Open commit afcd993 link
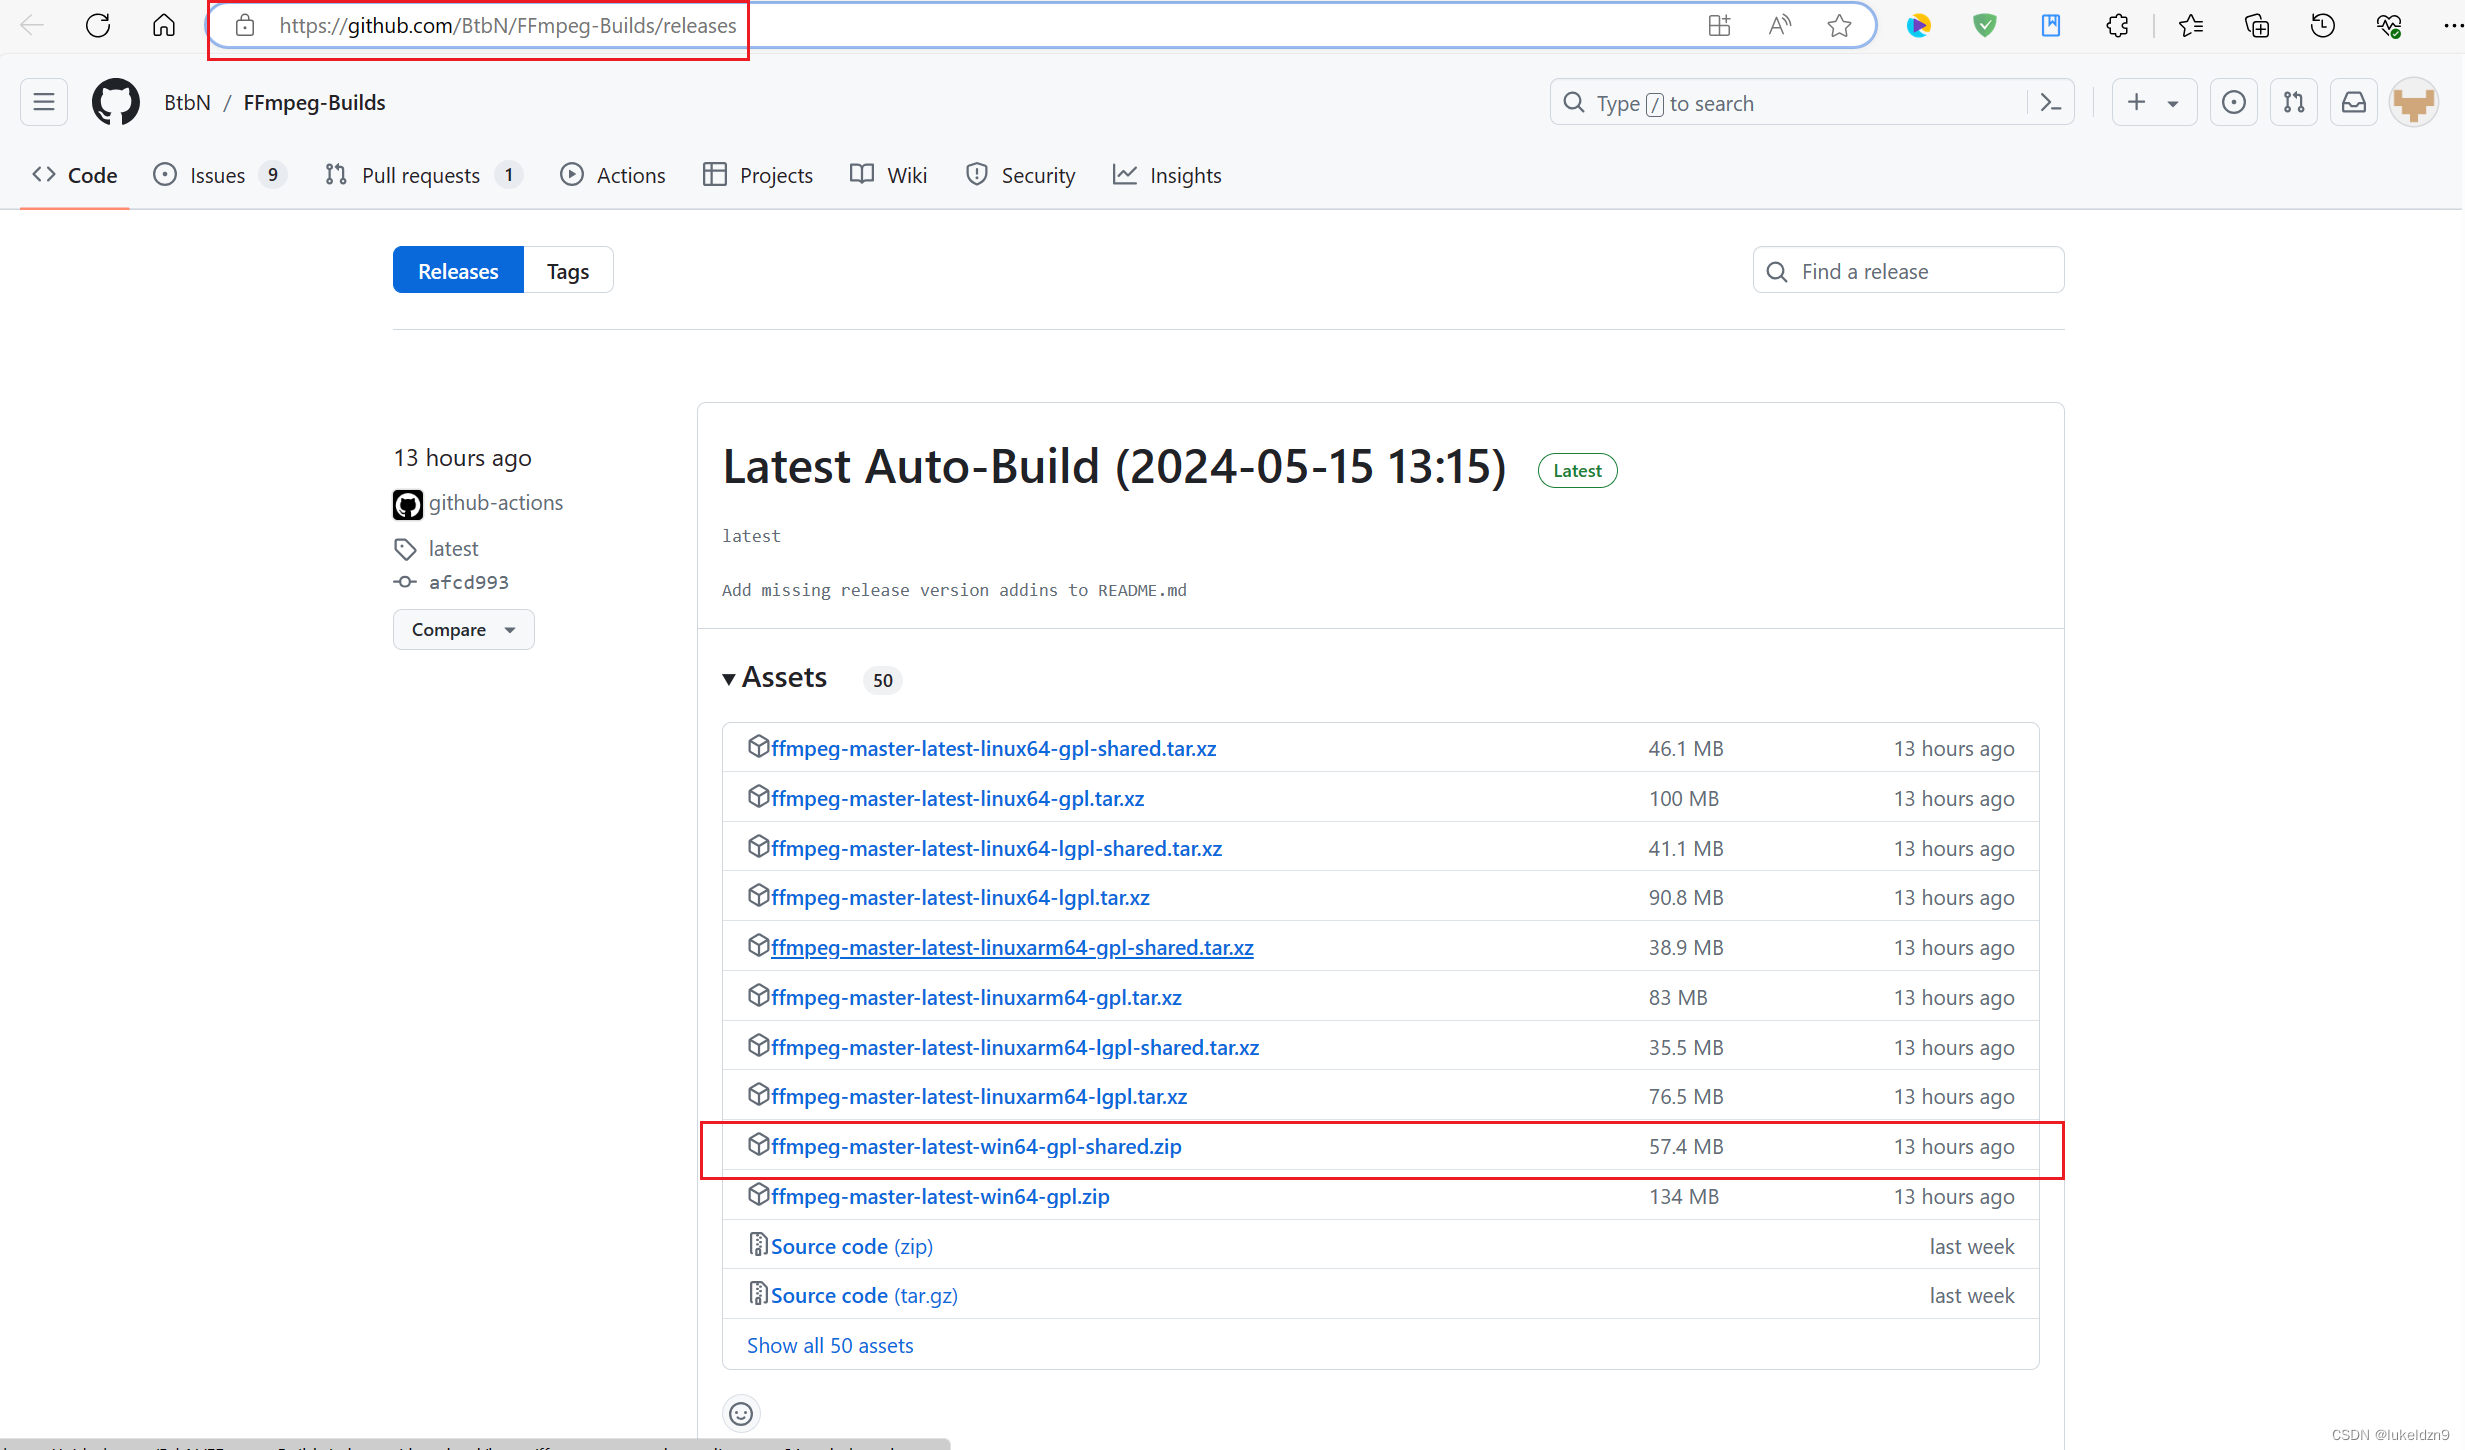 point(468,582)
